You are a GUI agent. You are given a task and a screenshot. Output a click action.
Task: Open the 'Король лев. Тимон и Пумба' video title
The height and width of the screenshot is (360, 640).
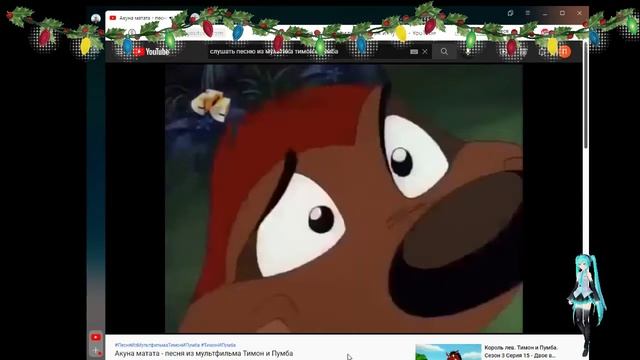coord(521,348)
